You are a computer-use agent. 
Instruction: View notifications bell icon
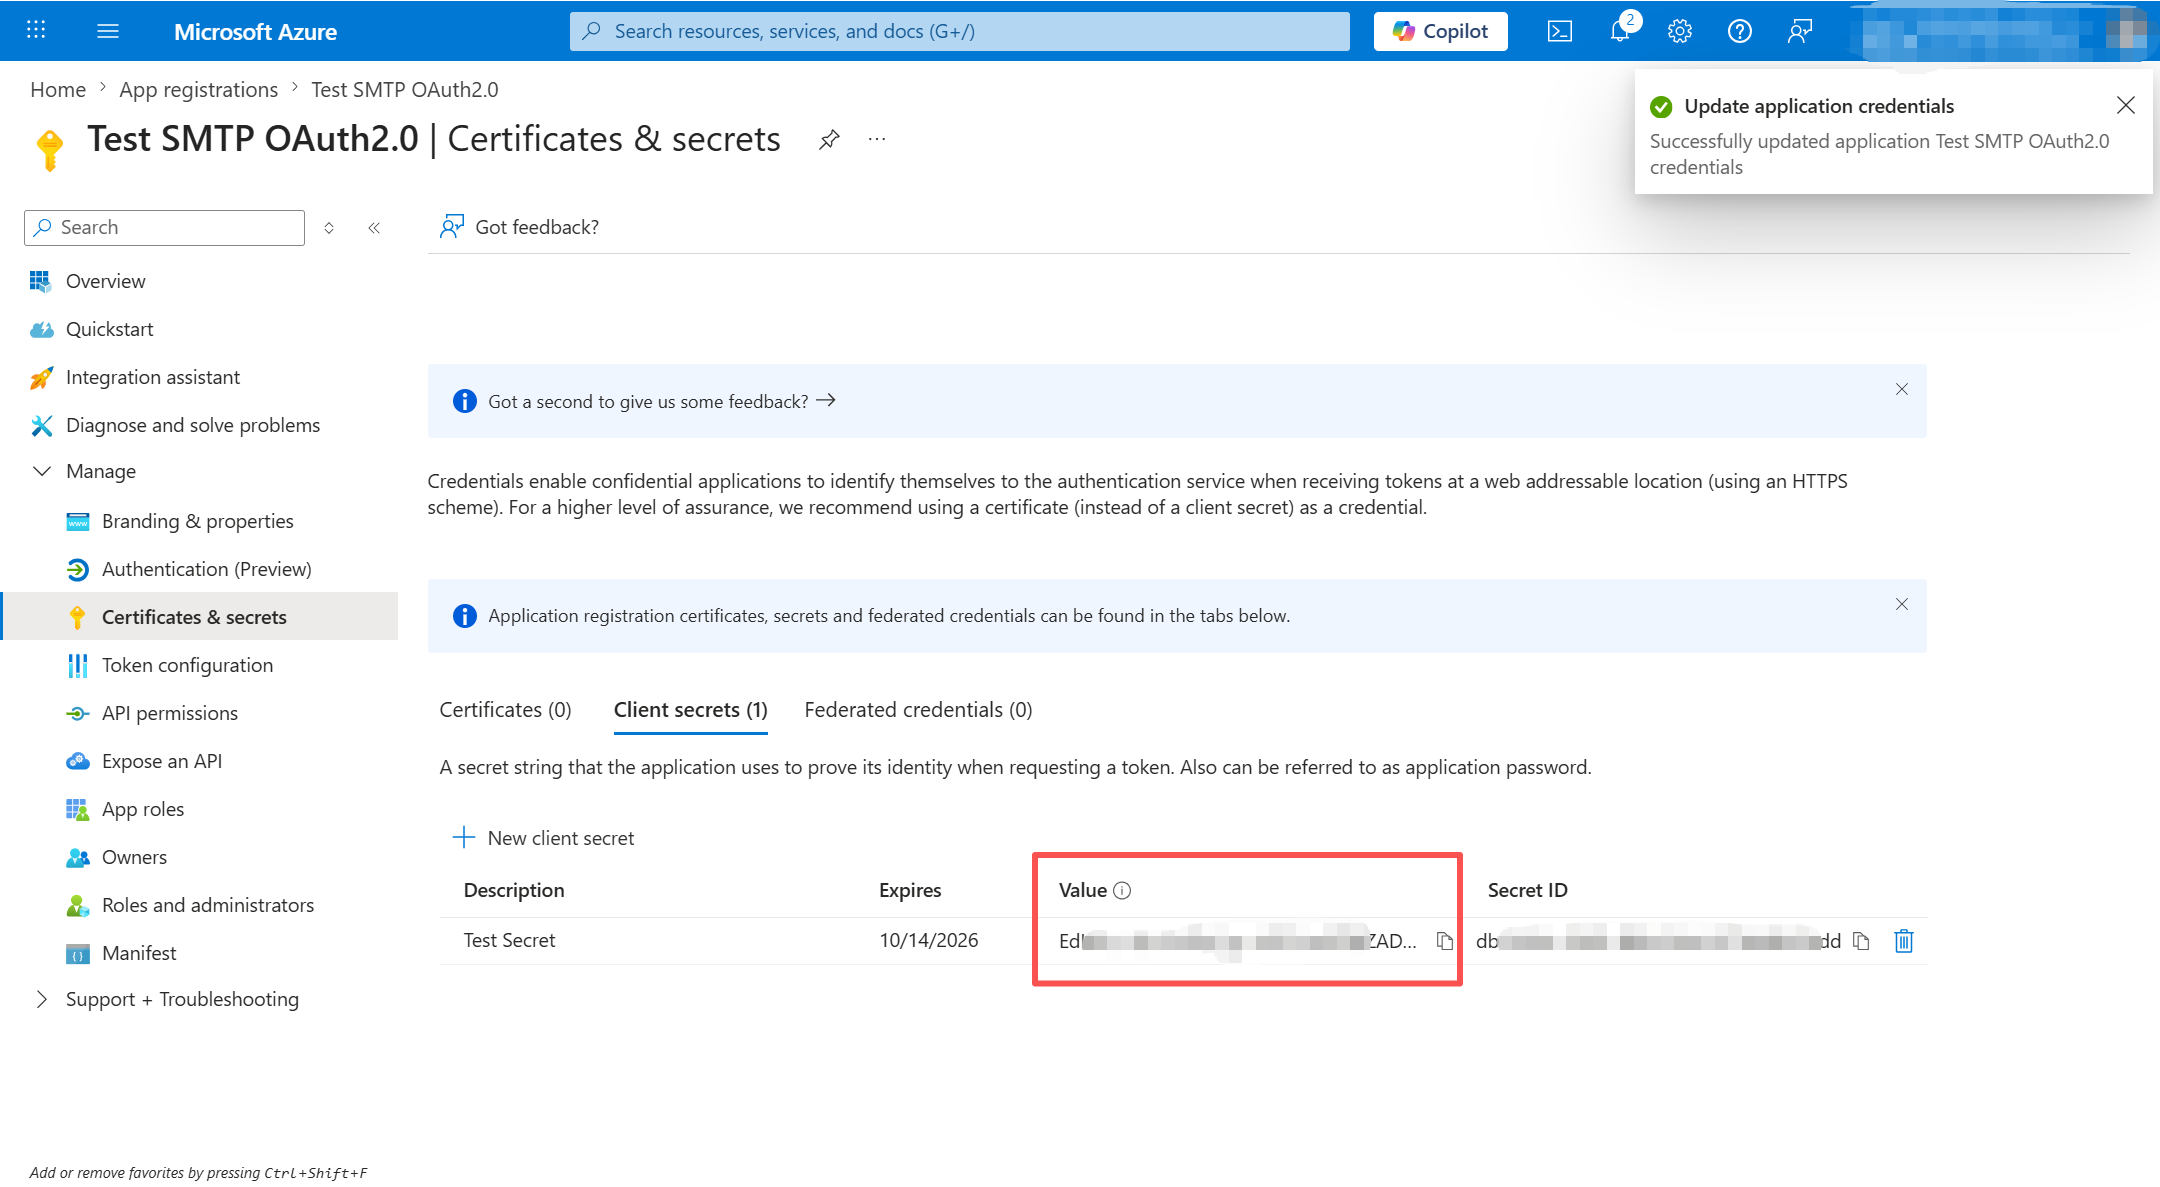tap(1620, 31)
